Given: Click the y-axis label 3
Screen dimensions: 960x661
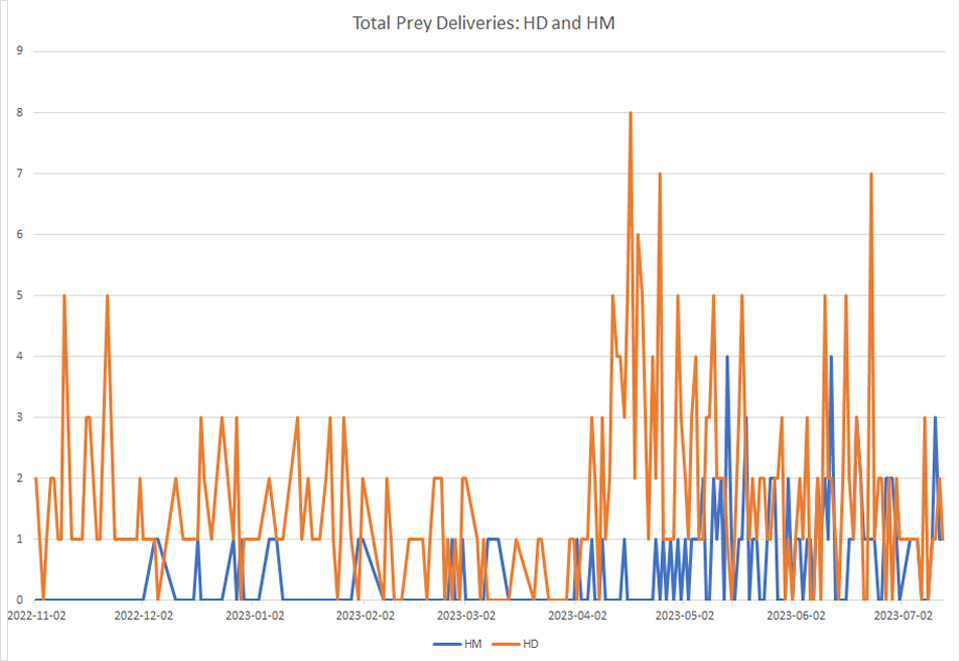Looking at the screenshot, I should coord(20,417).
